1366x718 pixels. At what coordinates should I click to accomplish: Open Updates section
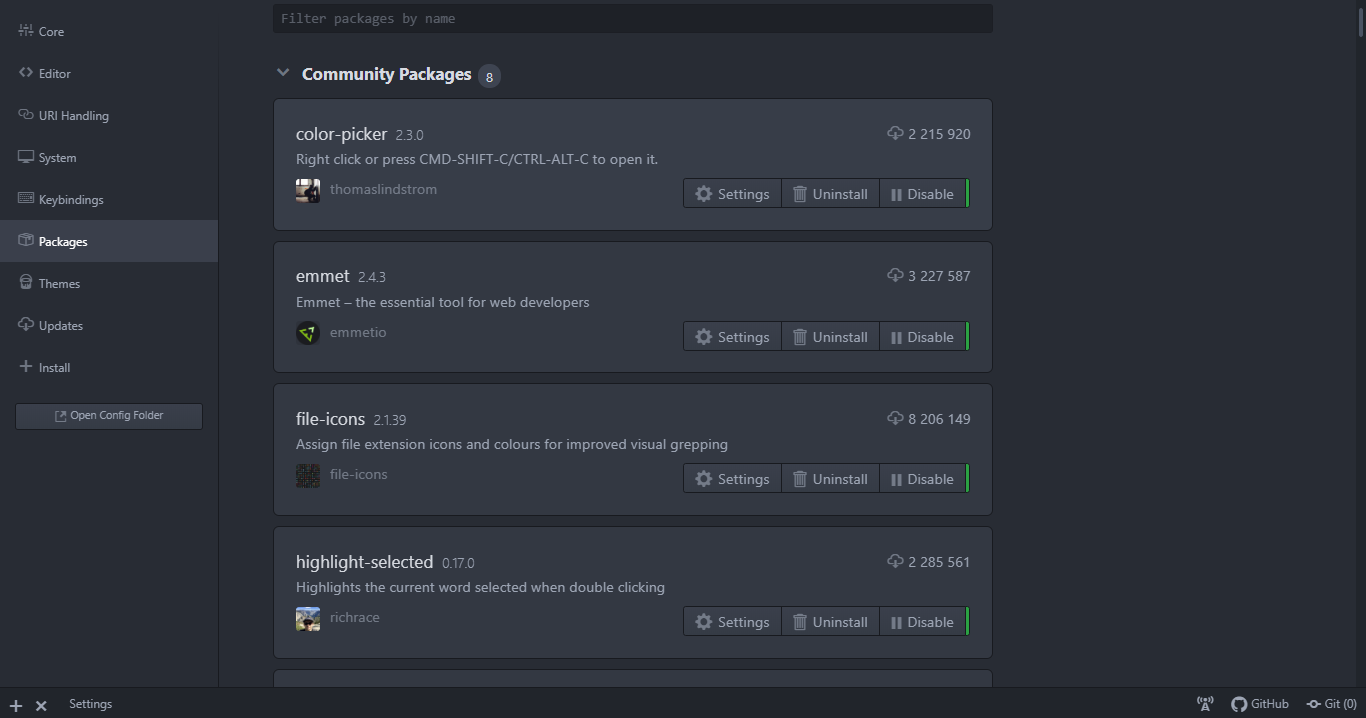click(x=108, y=325)
